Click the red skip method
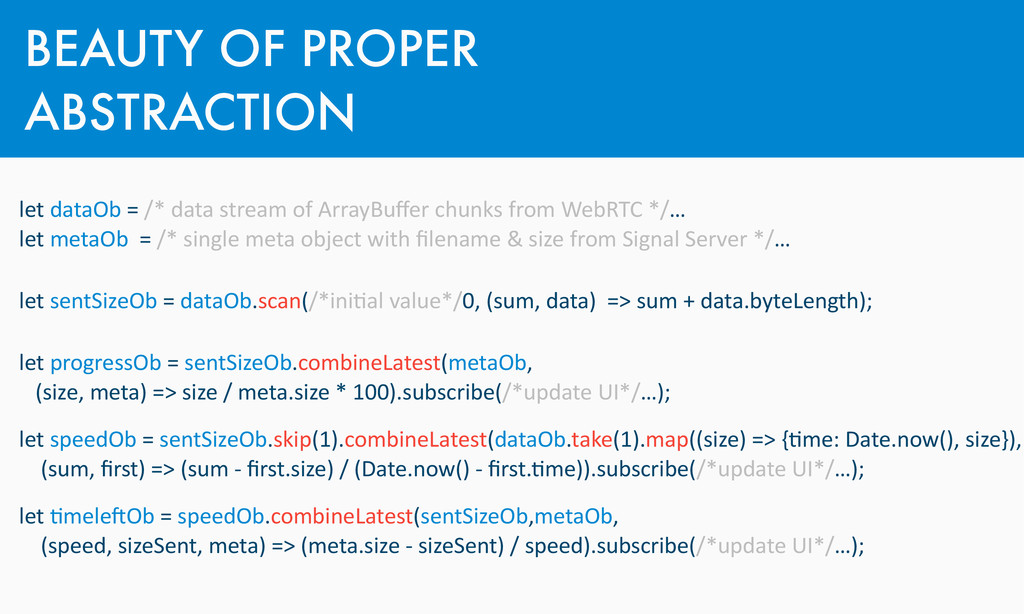Image resolution: width=1024 pixels, height=614 pixels. click(x=292, y=440)
